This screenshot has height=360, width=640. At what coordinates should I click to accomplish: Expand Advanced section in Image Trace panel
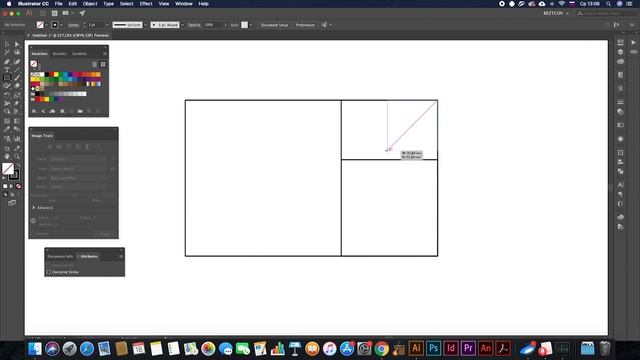pos(34,208)
